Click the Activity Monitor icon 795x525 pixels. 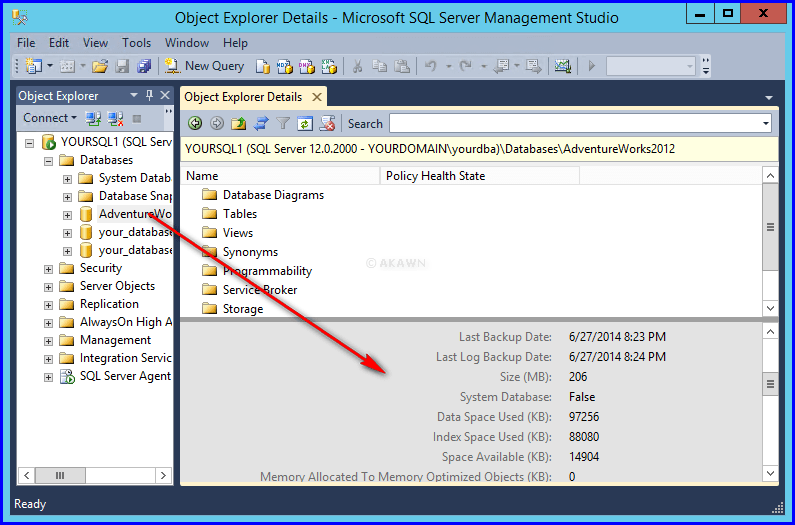pyautogui.click(x=563, y=66)
